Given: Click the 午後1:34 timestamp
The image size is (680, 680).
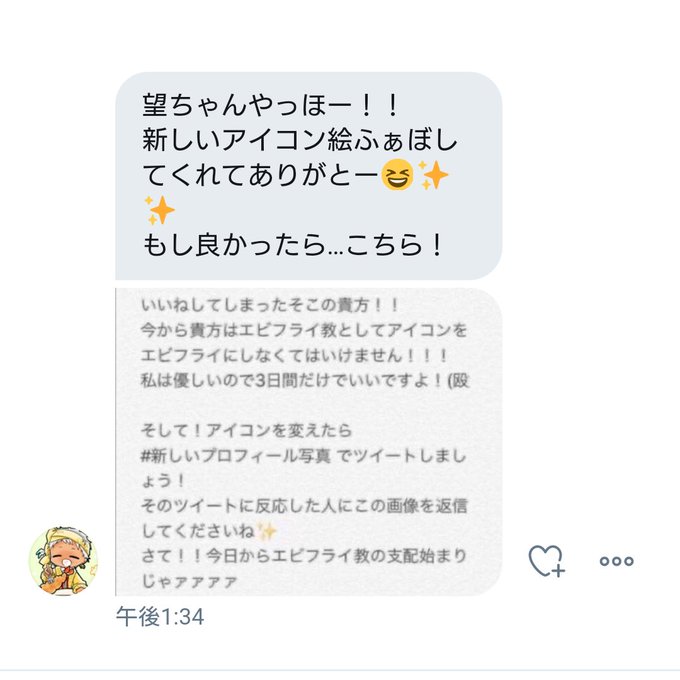Looking at the screenshot, I should [x=160, y=617].
